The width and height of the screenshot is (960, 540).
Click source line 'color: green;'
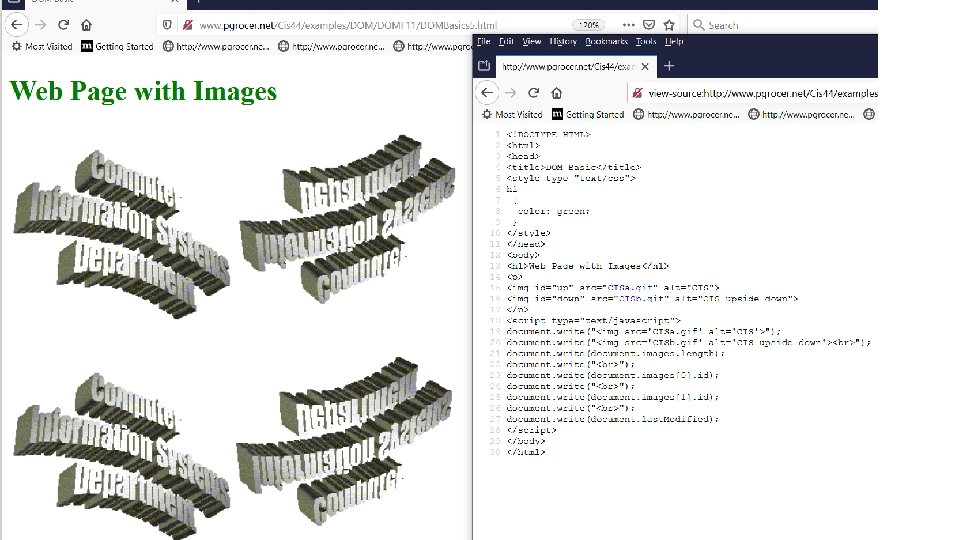[553, 211]
